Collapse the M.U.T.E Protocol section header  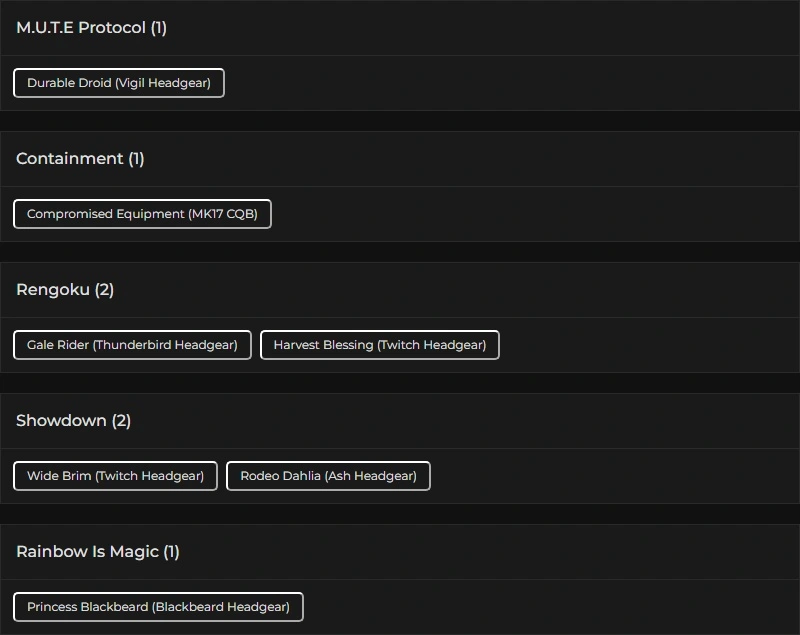pos(82,28)
